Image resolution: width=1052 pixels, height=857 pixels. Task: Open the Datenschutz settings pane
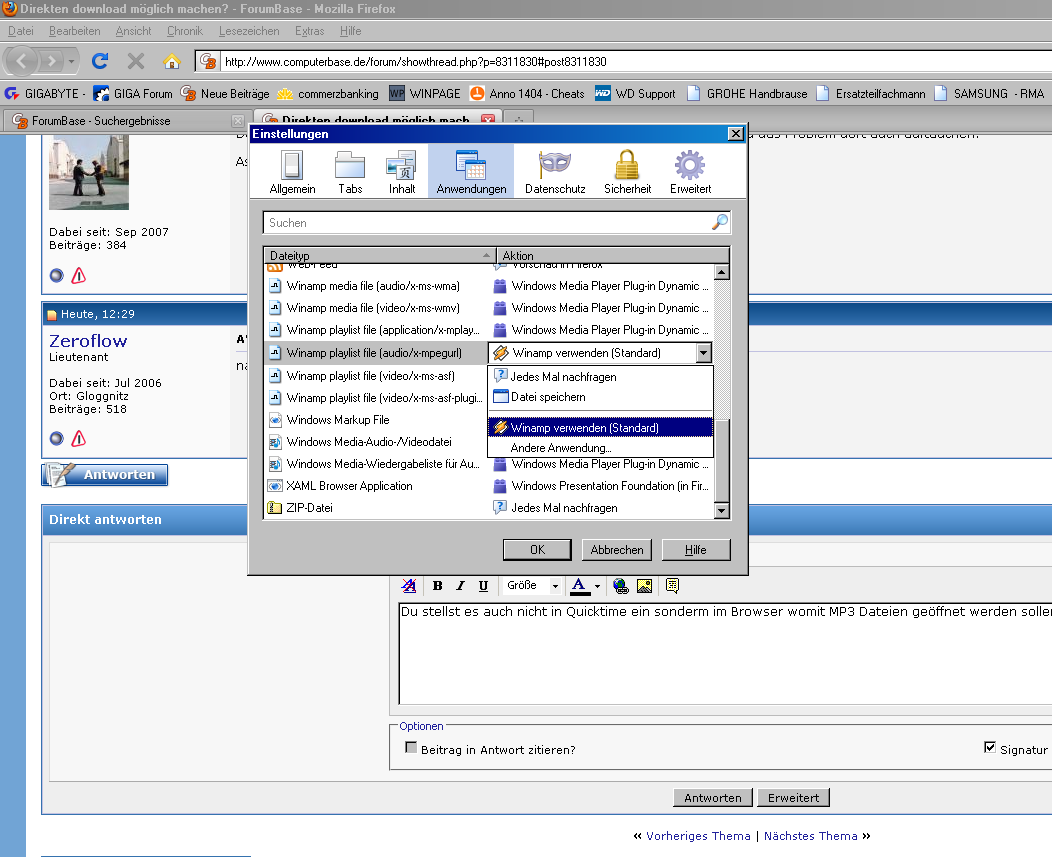click(x=555, y=172)
